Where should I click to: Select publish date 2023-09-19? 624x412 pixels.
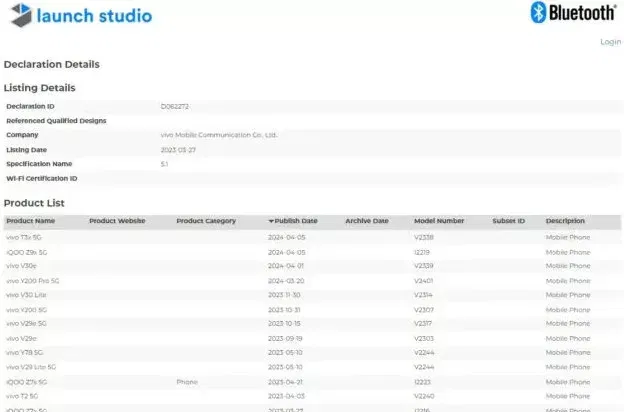tap(285, 339)
